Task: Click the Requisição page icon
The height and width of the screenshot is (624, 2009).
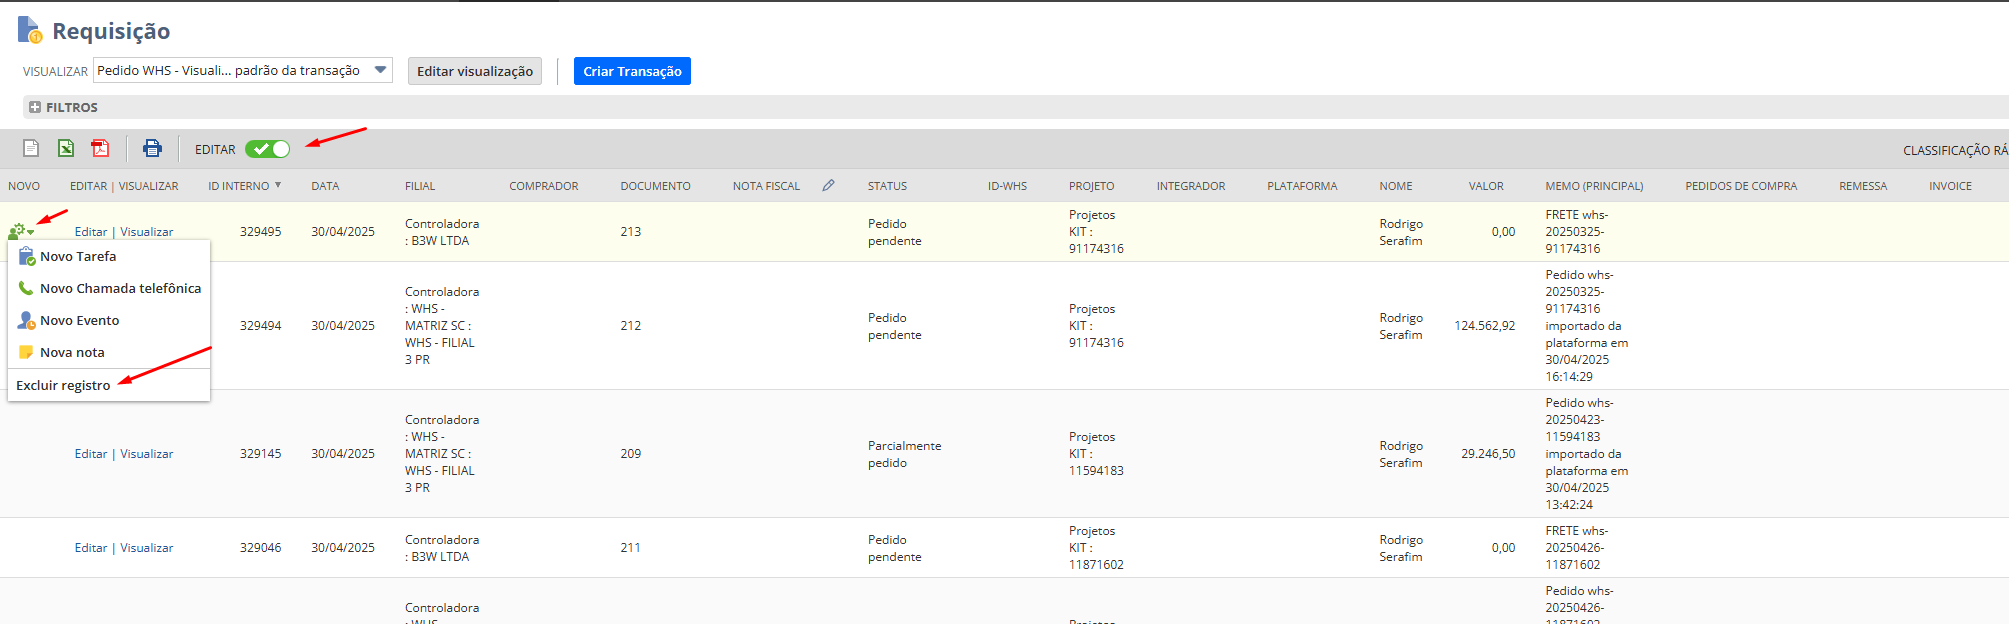Action: tap(30, 30)
